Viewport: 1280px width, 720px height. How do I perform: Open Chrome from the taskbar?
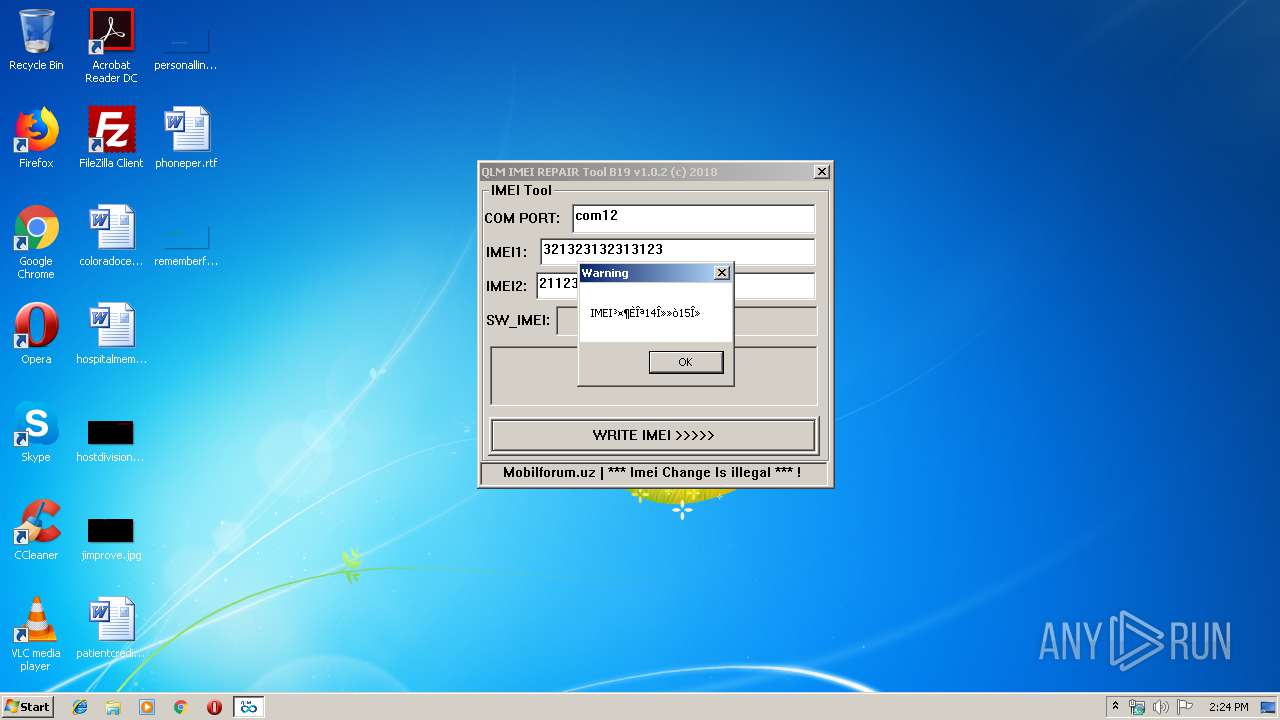pyautogui.click(x=181, y=707)
